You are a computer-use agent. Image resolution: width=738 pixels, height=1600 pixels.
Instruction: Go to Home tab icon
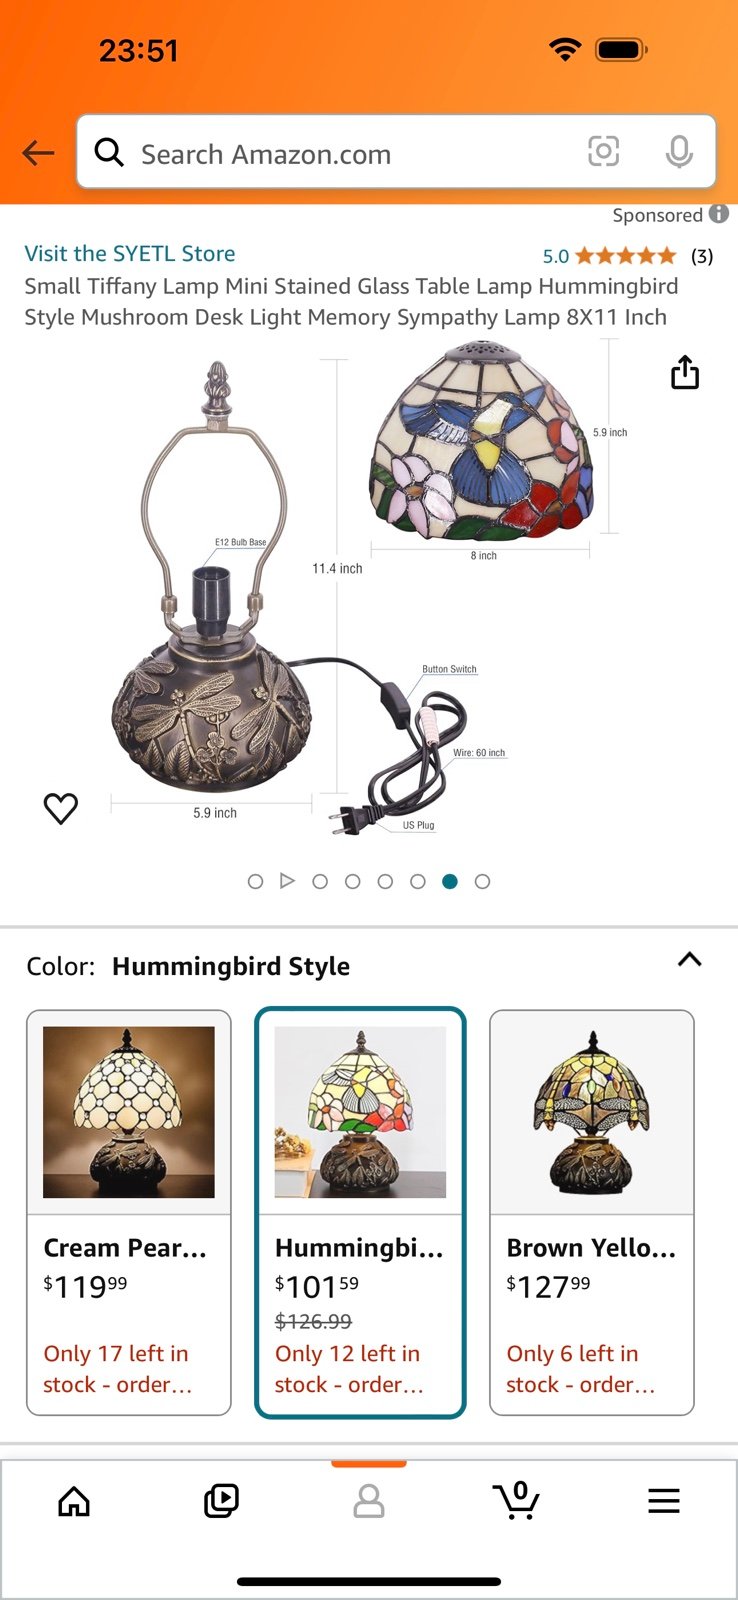tap(74, 1501)
